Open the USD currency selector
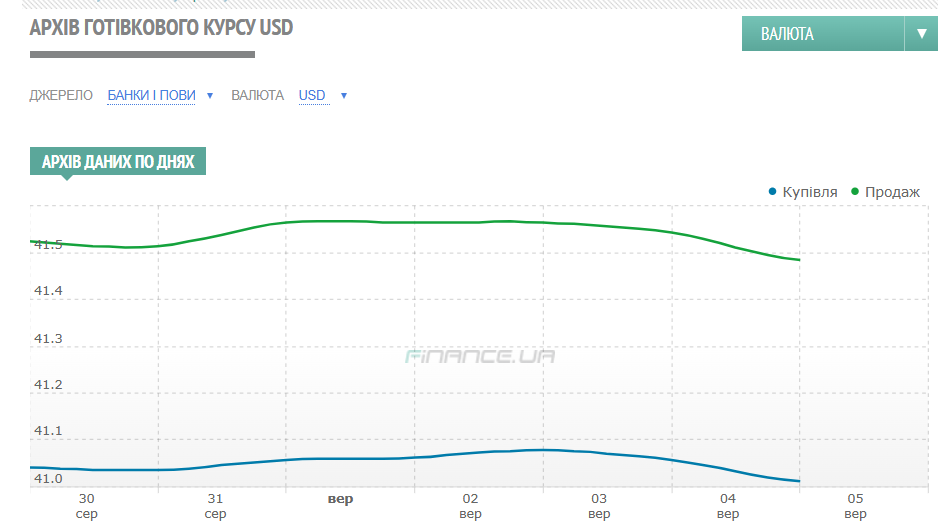The image size is (938, 528). (x=312, y=96)
